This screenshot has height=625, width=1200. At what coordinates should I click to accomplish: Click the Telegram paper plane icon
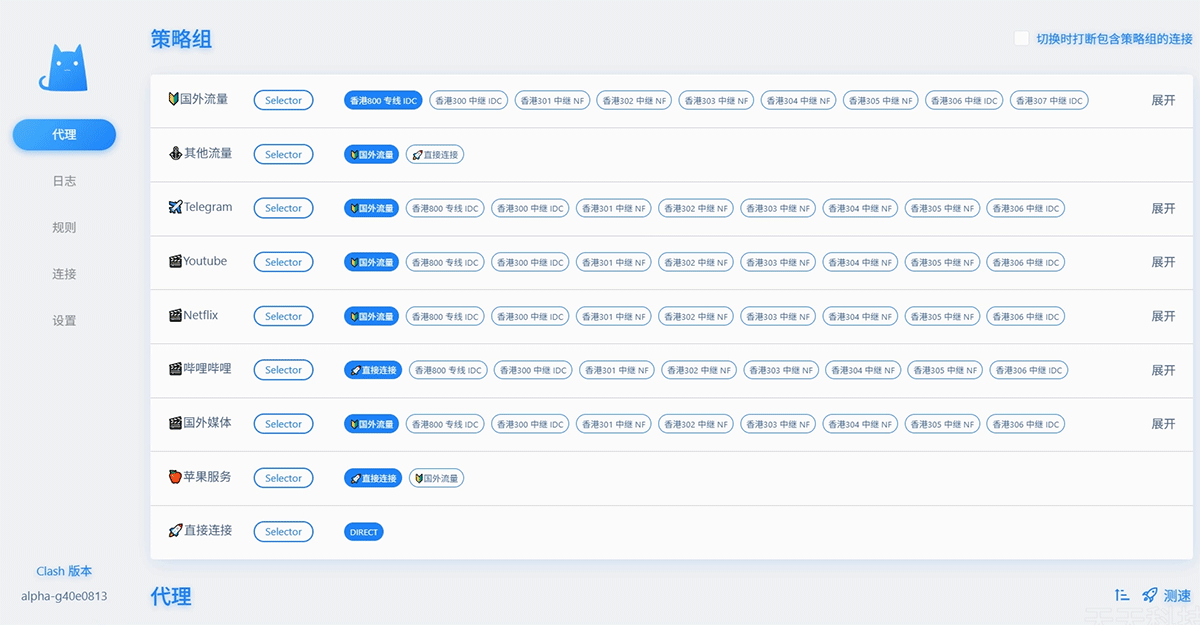tap(175, 208)
